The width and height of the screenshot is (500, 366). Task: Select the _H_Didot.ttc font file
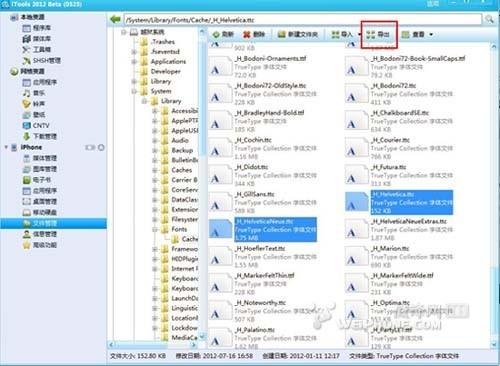coord(263,175)
